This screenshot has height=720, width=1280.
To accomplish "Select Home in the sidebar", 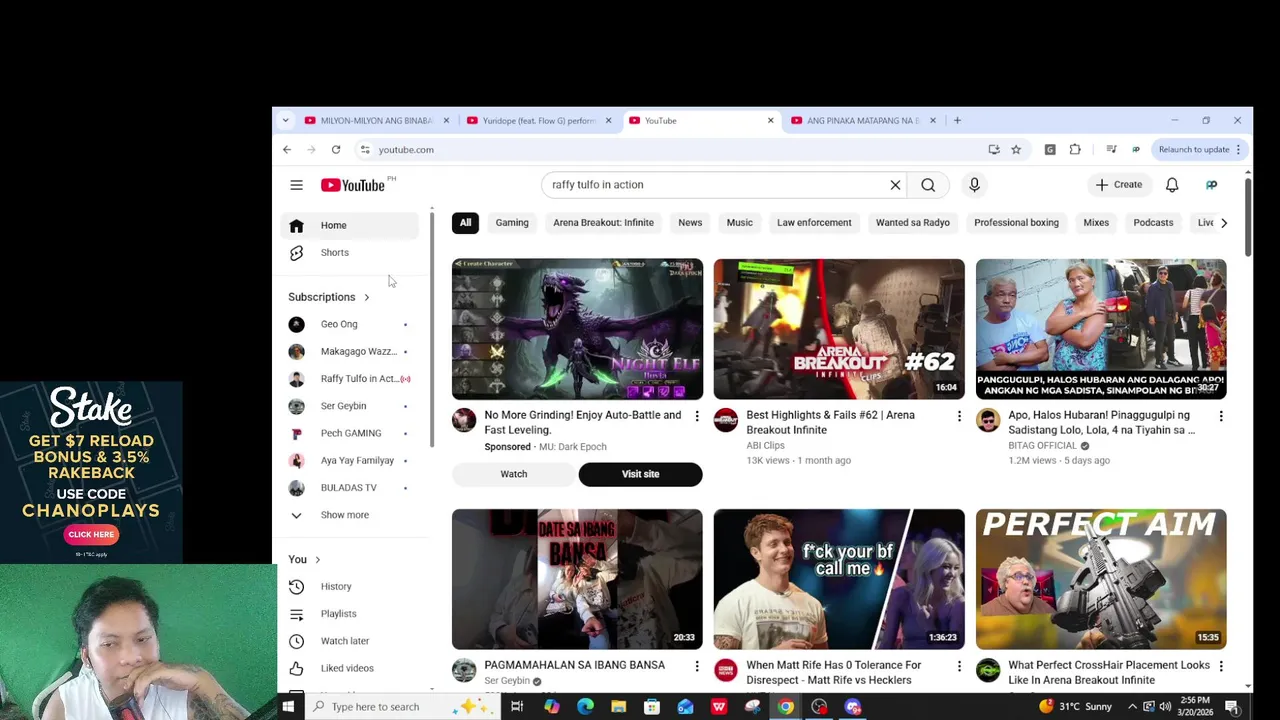I will point(350,225).
